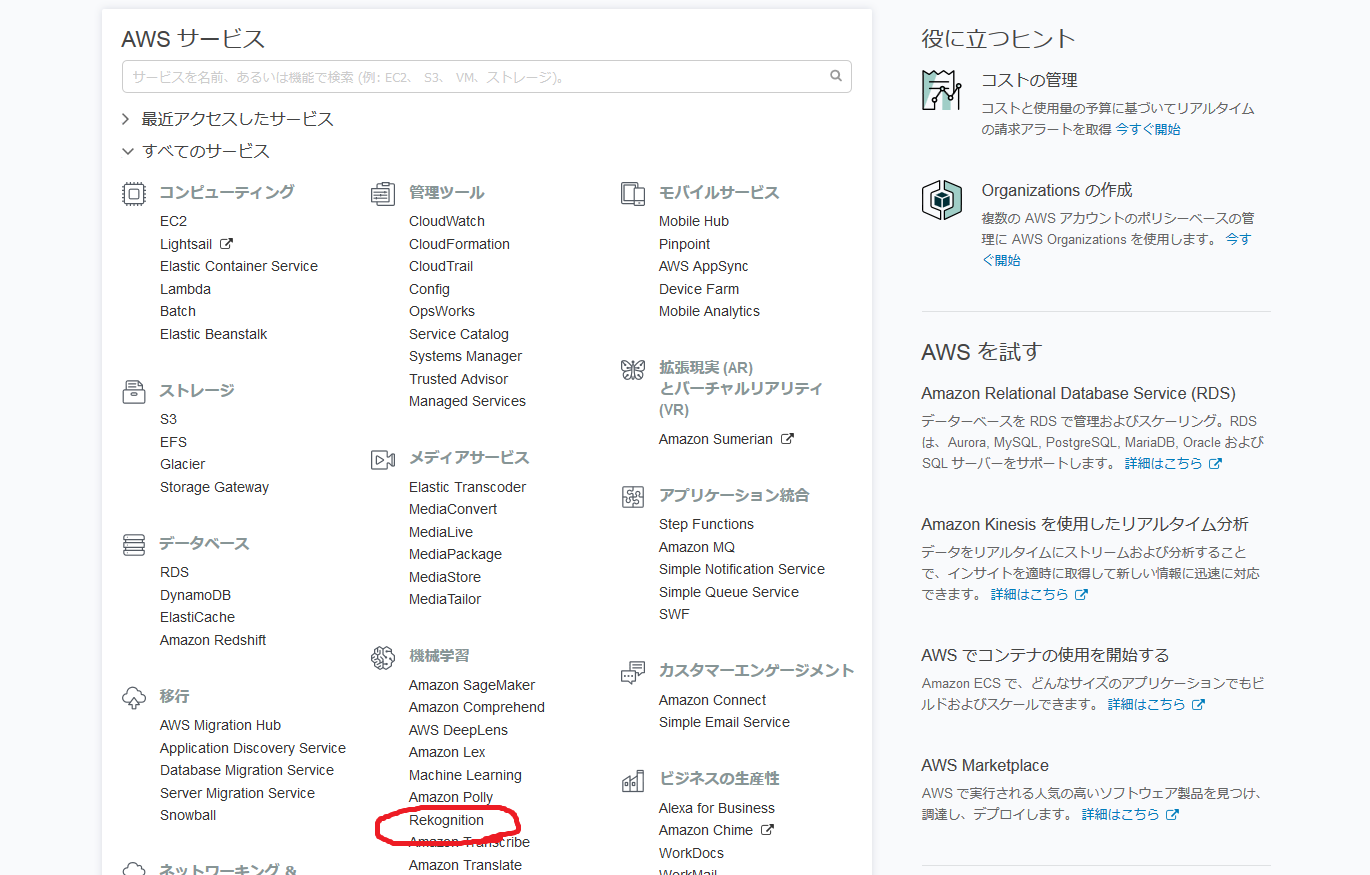The image size is (1370, 875).
Task: Click the カスタマーエンゲージメント chat icon
Action: (633, 672)
